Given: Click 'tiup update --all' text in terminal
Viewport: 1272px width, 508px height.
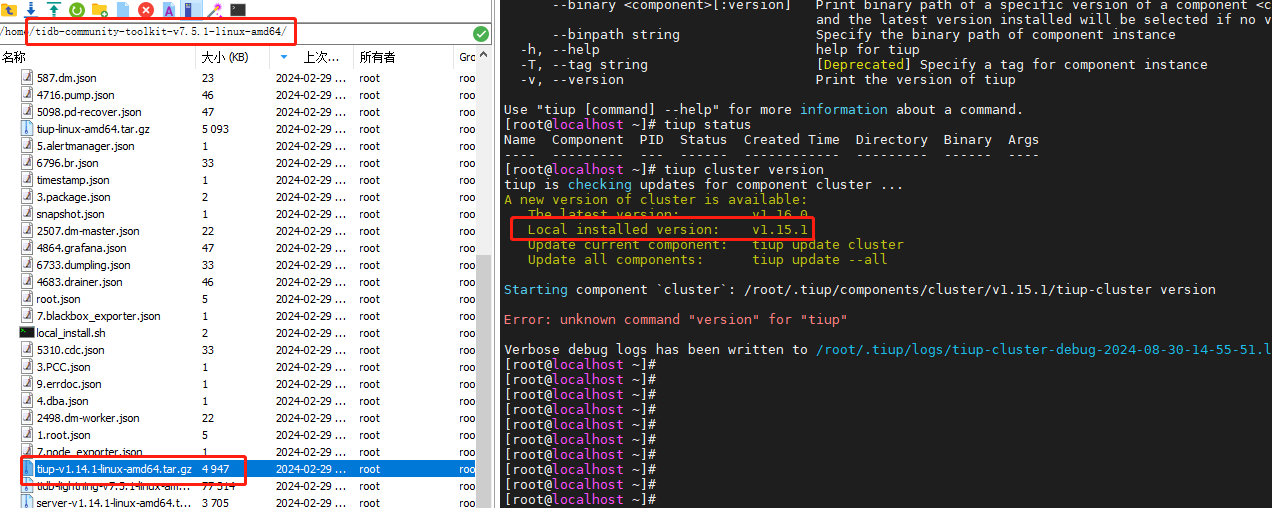Looking at the screenshot, I should pyautogui.click(x=820, y=259).
